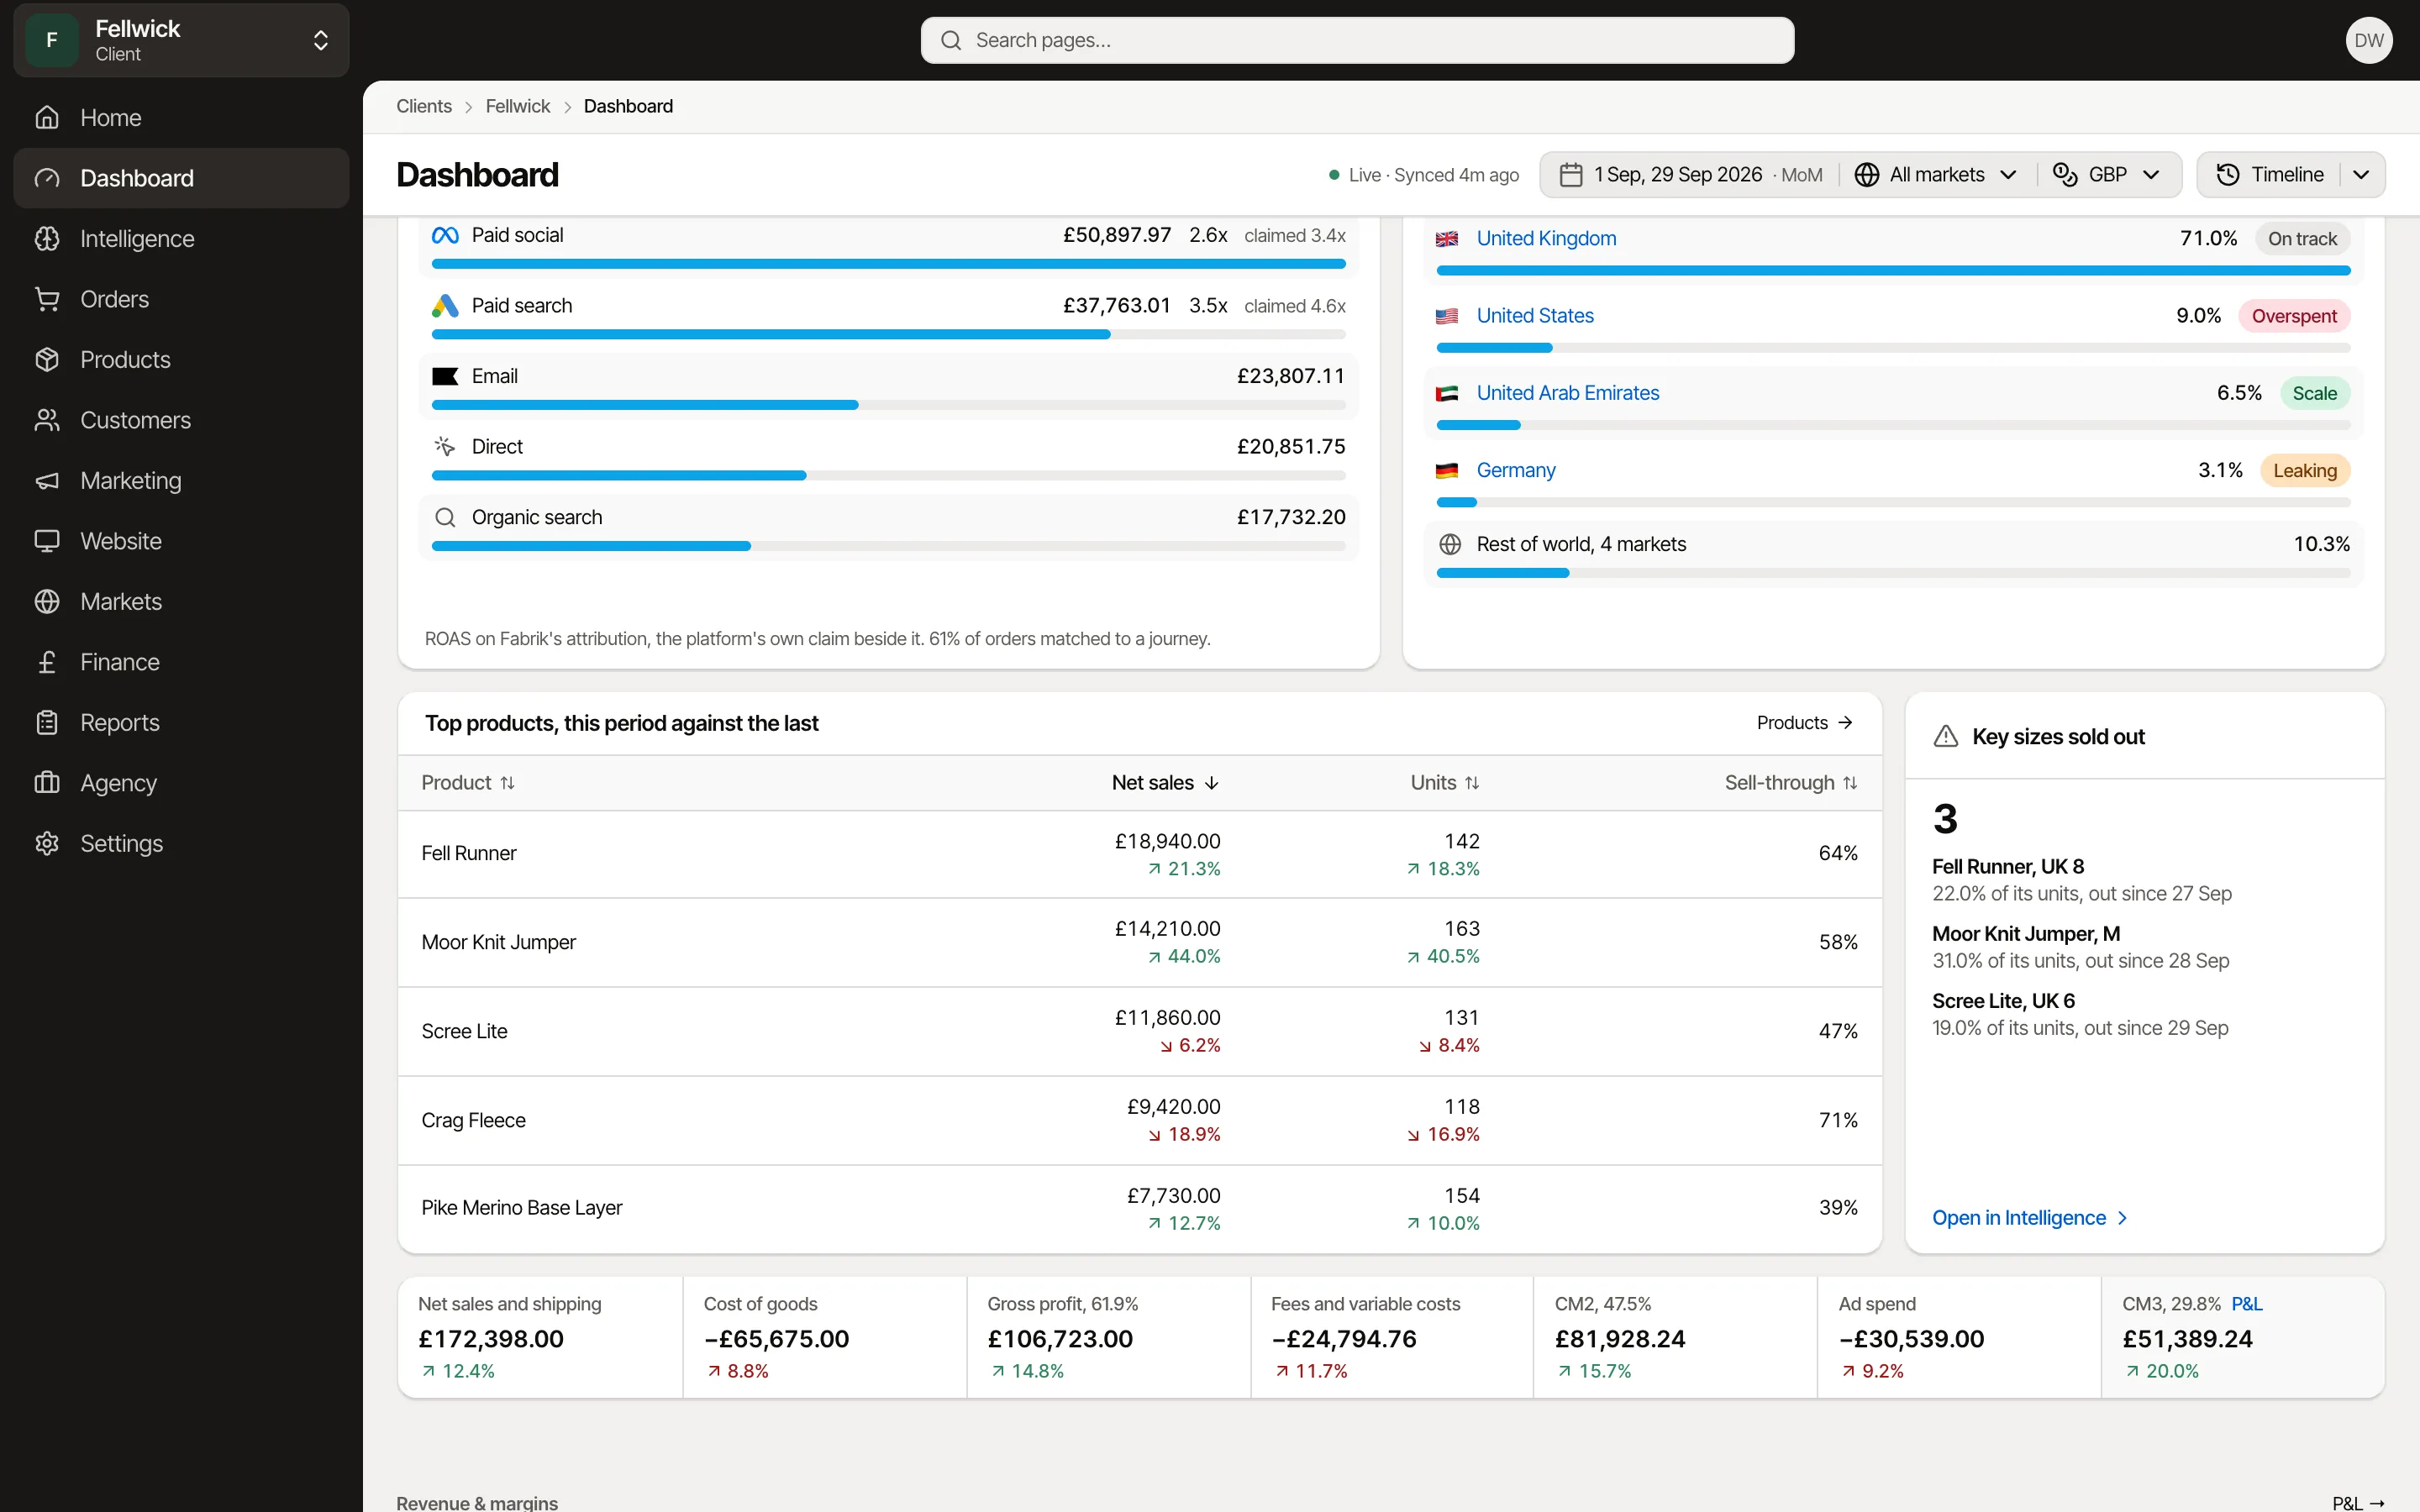
Task: Expand the Fellwick client switcher
Action: coord(181,40)
